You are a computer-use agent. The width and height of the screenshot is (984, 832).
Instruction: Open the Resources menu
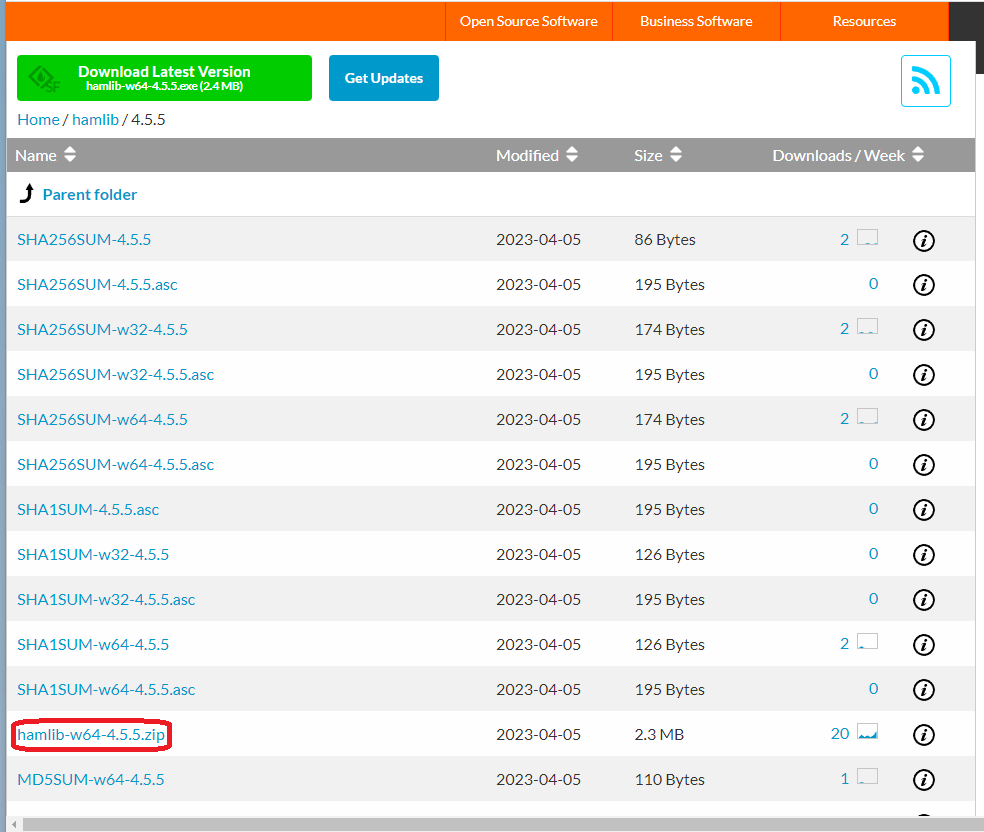864,21
